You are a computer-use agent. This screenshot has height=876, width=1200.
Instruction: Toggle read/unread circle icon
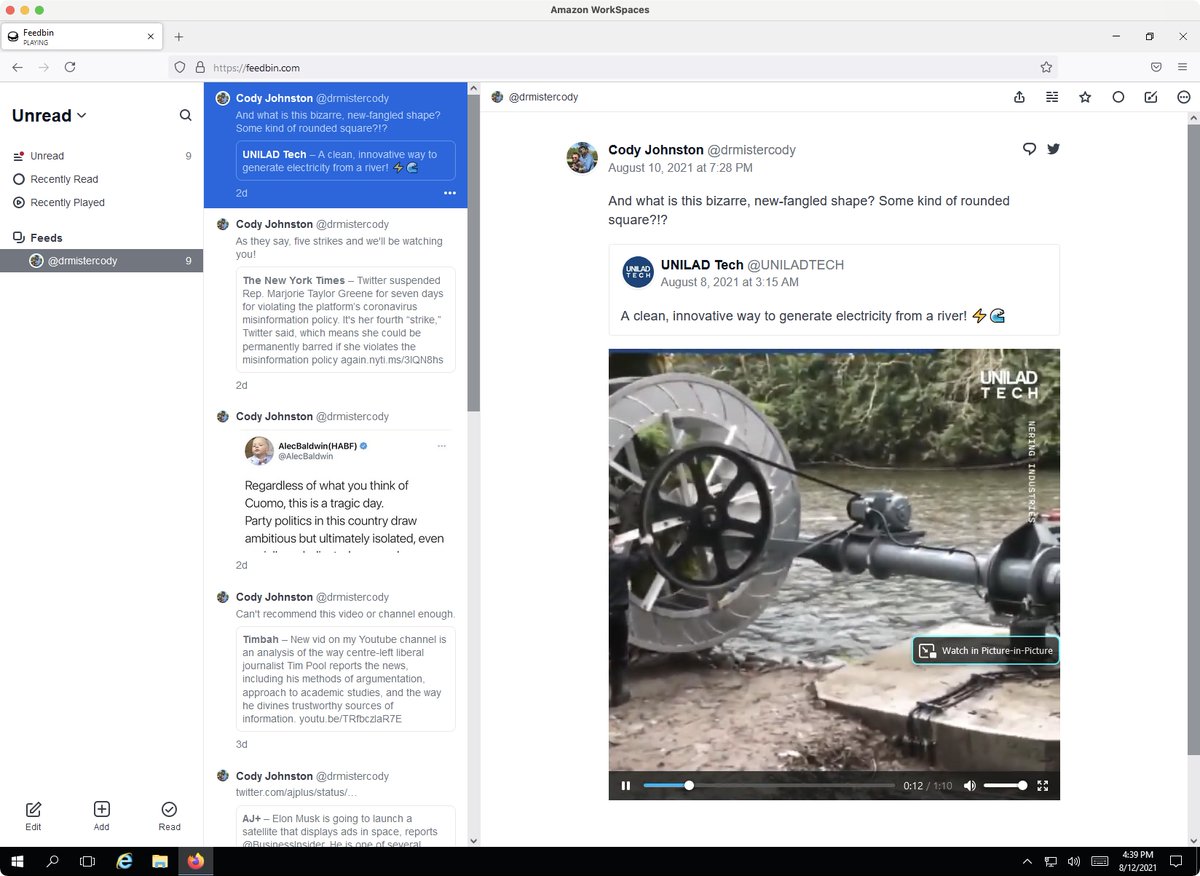click(1118, 97)
